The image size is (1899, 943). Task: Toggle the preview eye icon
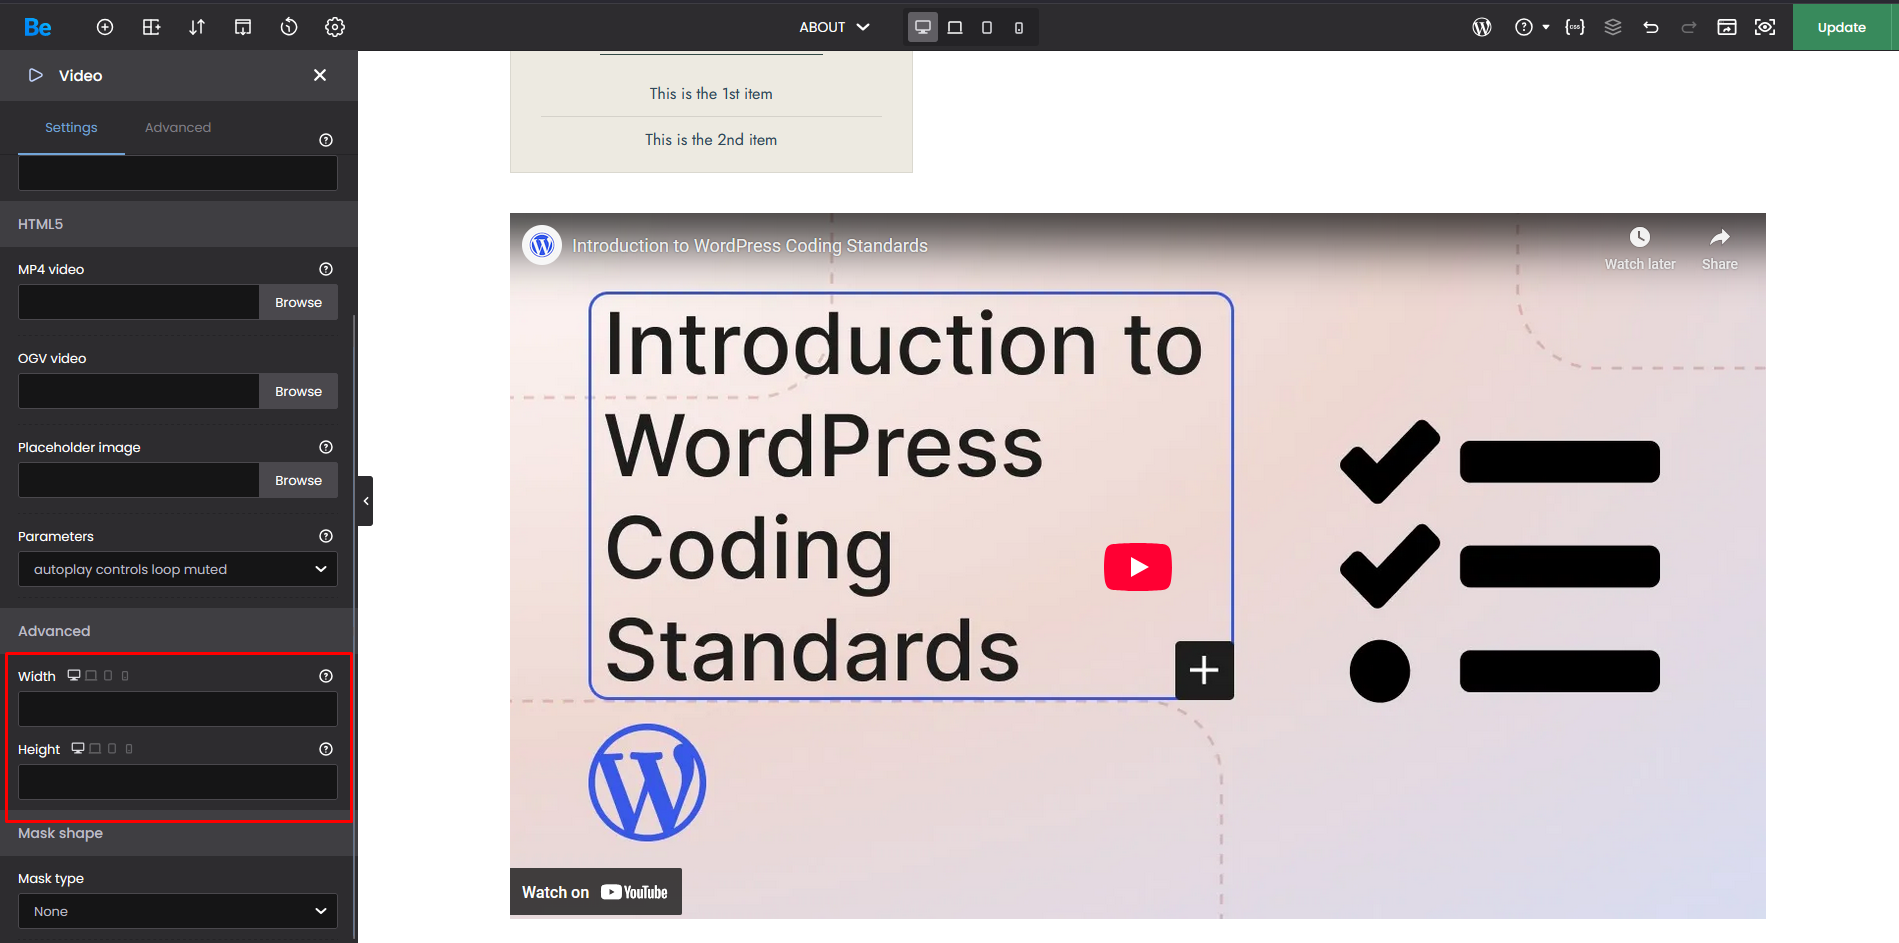point(1765,27)
